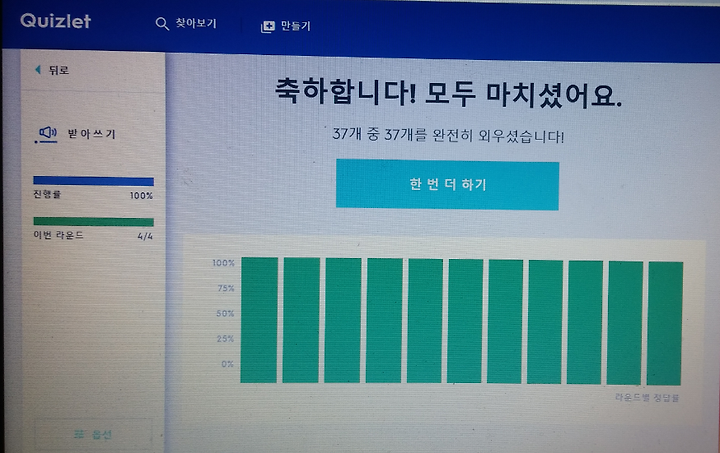
Task: Click the 이번 라운드 label
Action: 58,235
